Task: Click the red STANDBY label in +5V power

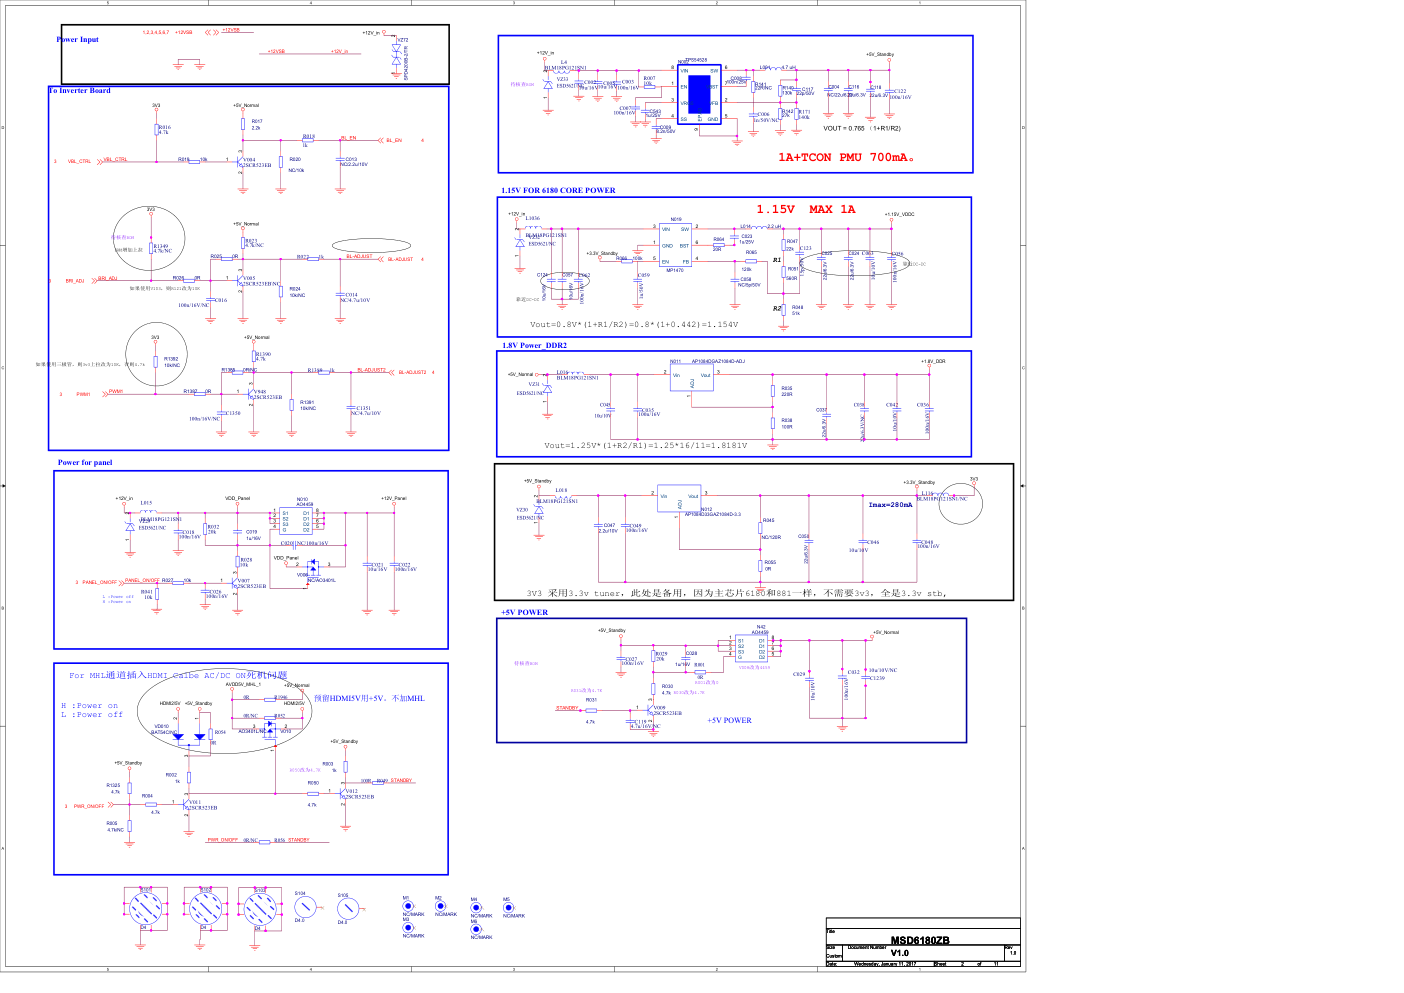Action: coord(567,708)
